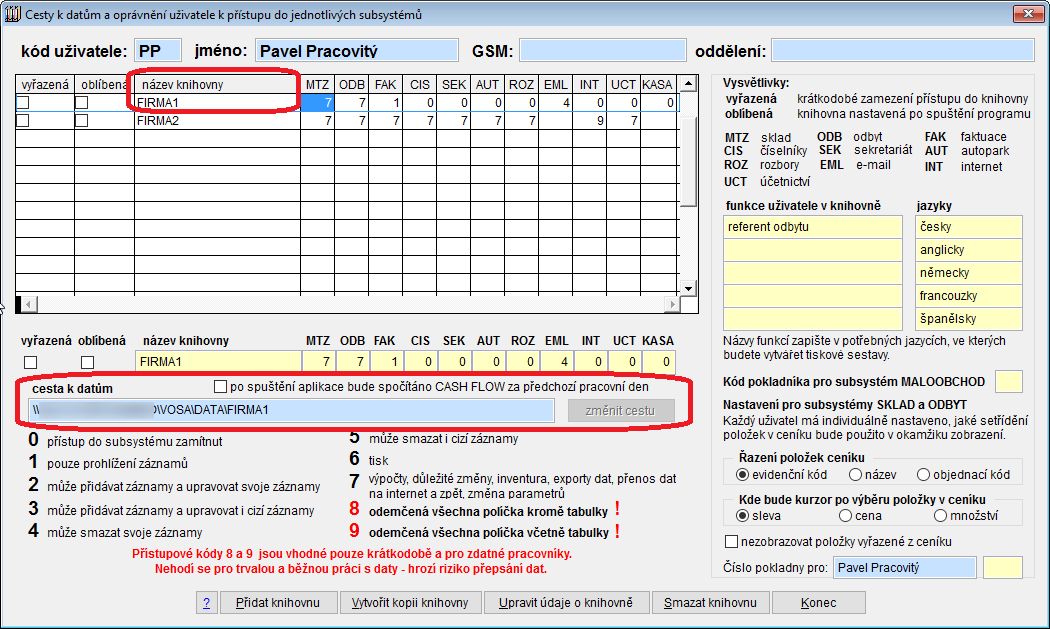Select název radio for price list sorting
This screenshot has height=629, width=1050.
tap(855, 475)
